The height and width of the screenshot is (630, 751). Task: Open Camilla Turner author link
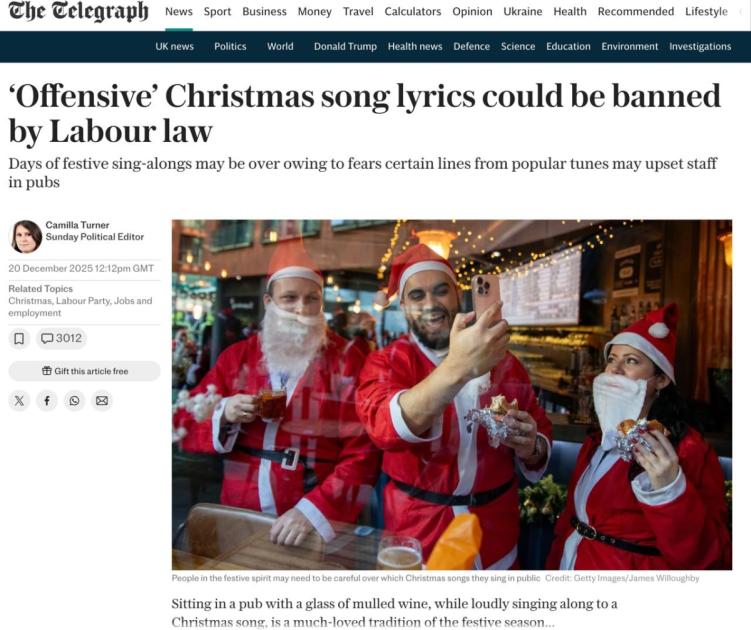[78, 225]
